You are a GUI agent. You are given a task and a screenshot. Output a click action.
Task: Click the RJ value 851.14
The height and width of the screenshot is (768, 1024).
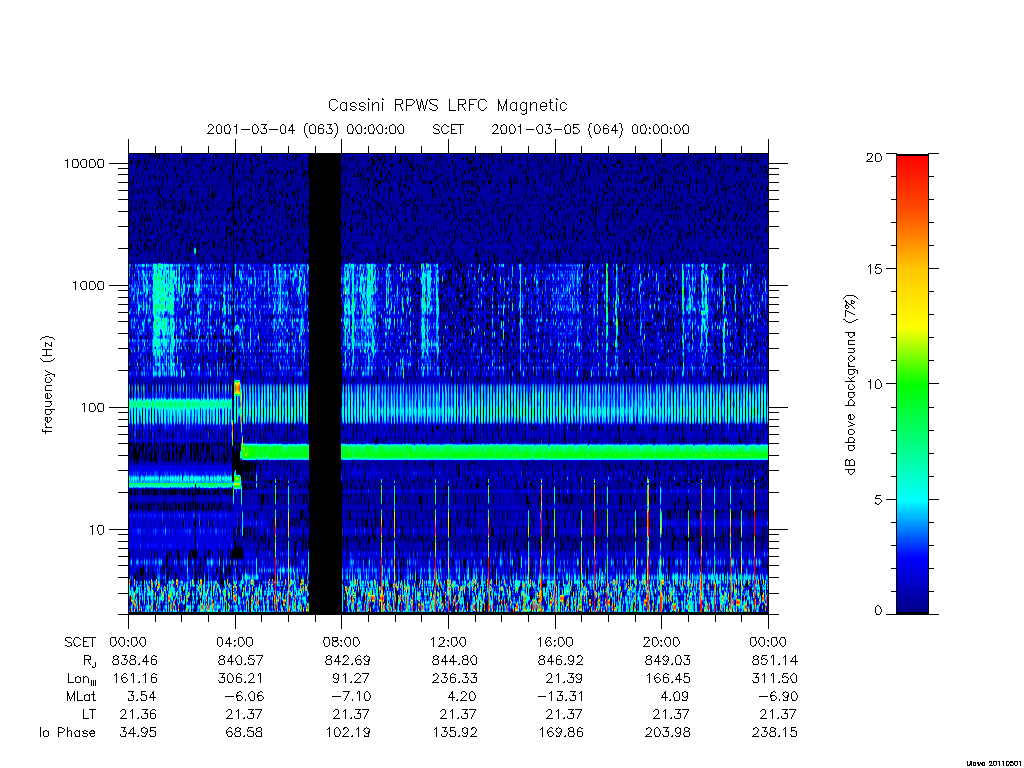pyautogui.click(x=775, y=660)
